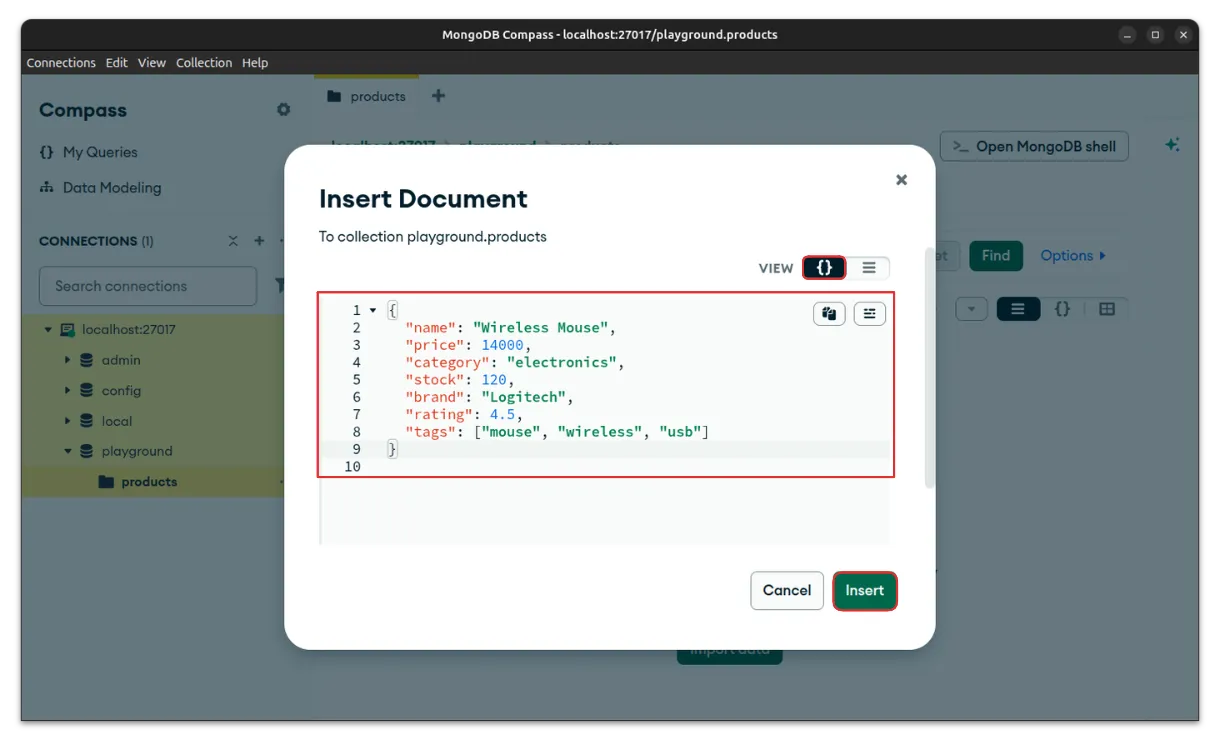Switch results to table view
Image resolution: width=1220 pixels, height=744 pixels.
tap(1107, 309)
